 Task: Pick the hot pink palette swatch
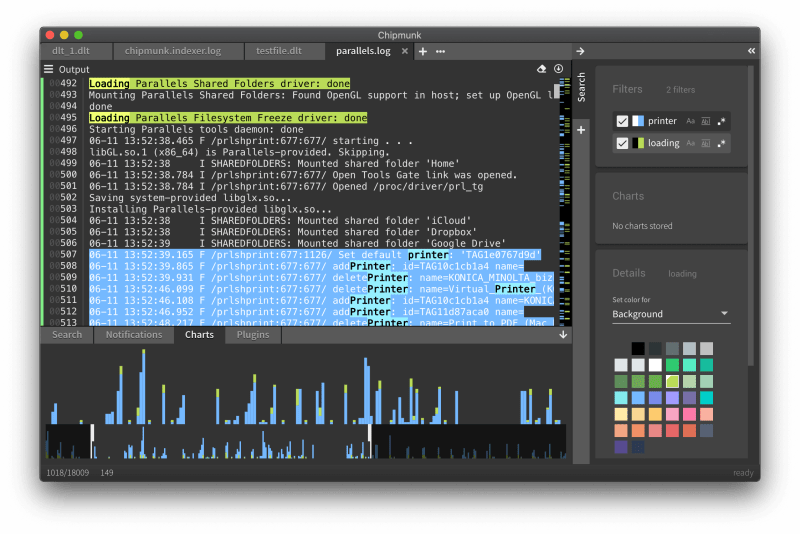coord(689,414)
